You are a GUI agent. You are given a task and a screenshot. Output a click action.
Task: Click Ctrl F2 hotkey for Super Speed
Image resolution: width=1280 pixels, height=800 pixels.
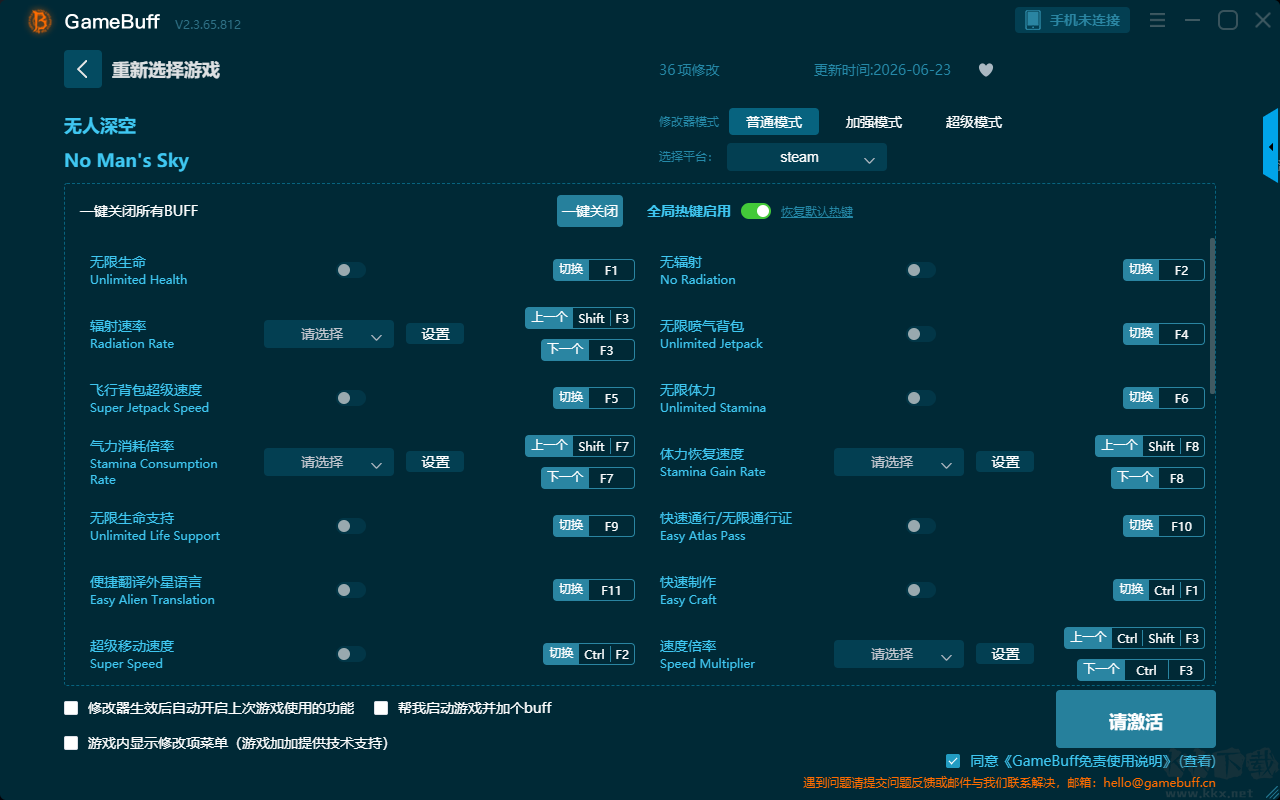pyautogui.click(x=589, y=654)
